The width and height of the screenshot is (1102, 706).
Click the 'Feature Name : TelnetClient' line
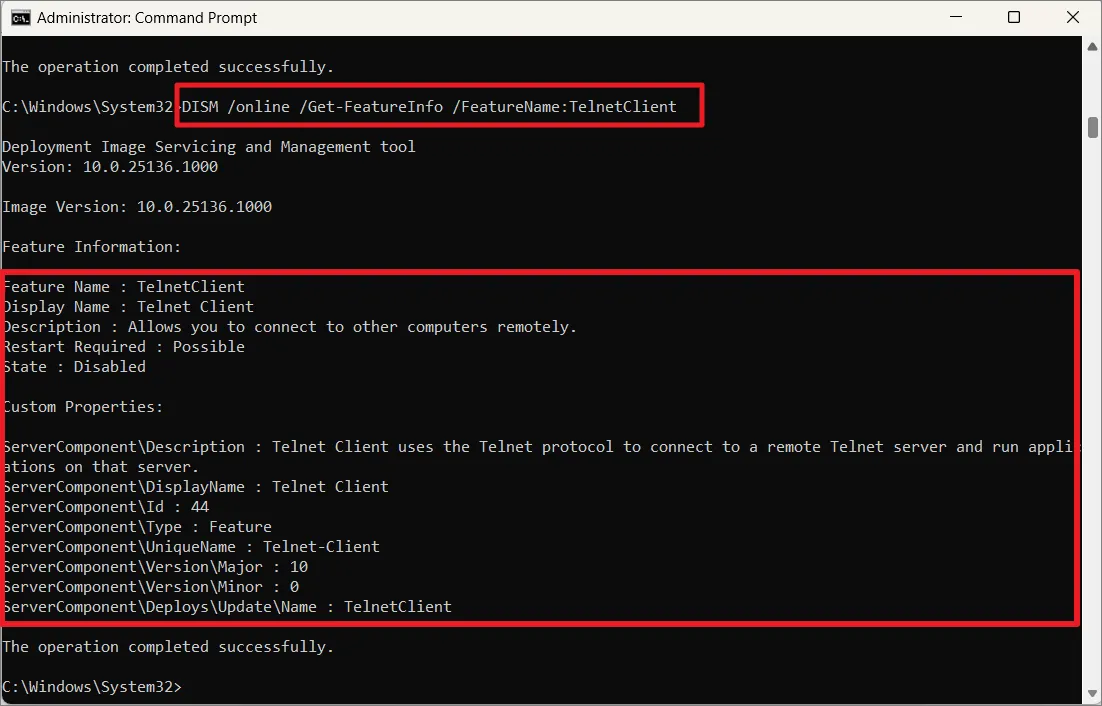124,287
